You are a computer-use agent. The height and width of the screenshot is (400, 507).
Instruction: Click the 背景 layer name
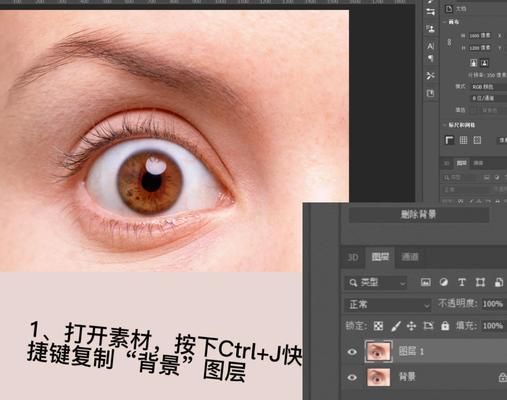coord(407,377)
